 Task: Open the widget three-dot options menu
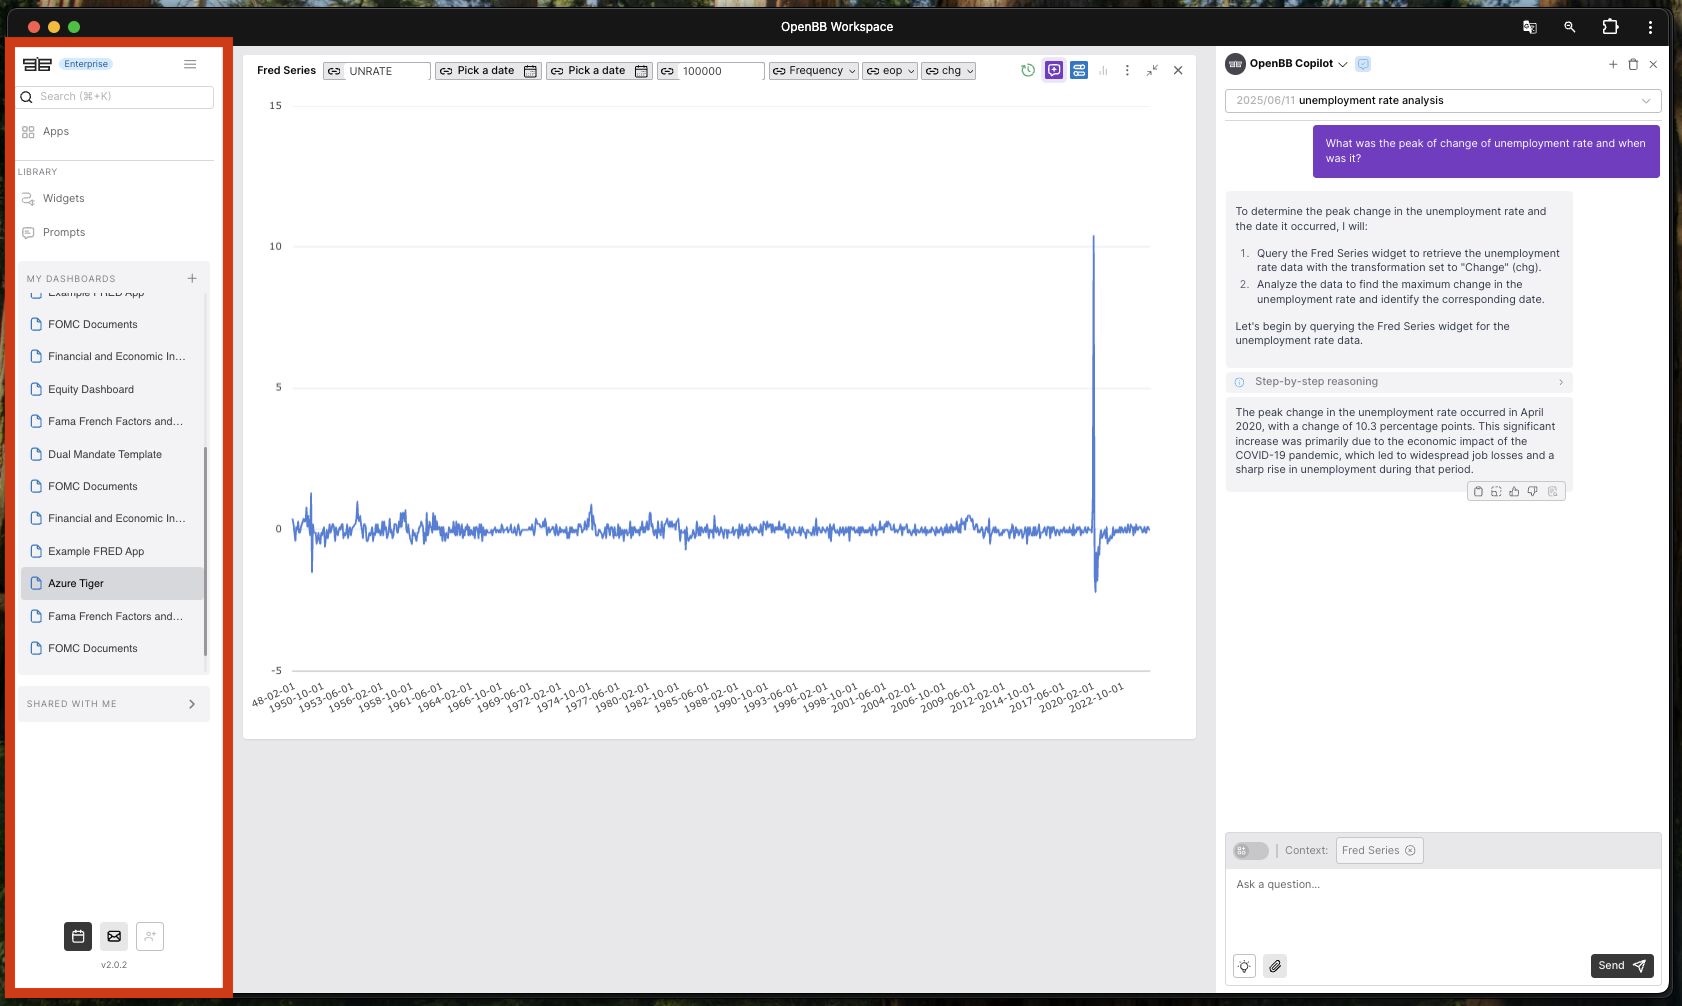tap(1127, 70)
